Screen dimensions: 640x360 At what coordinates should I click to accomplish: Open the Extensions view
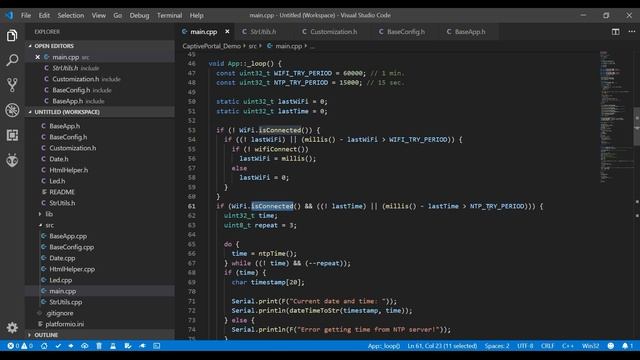(x=12, y=135)
